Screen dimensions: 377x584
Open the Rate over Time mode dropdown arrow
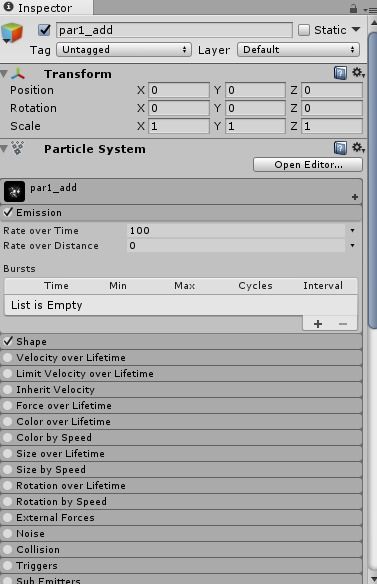[x=352, y=231]
